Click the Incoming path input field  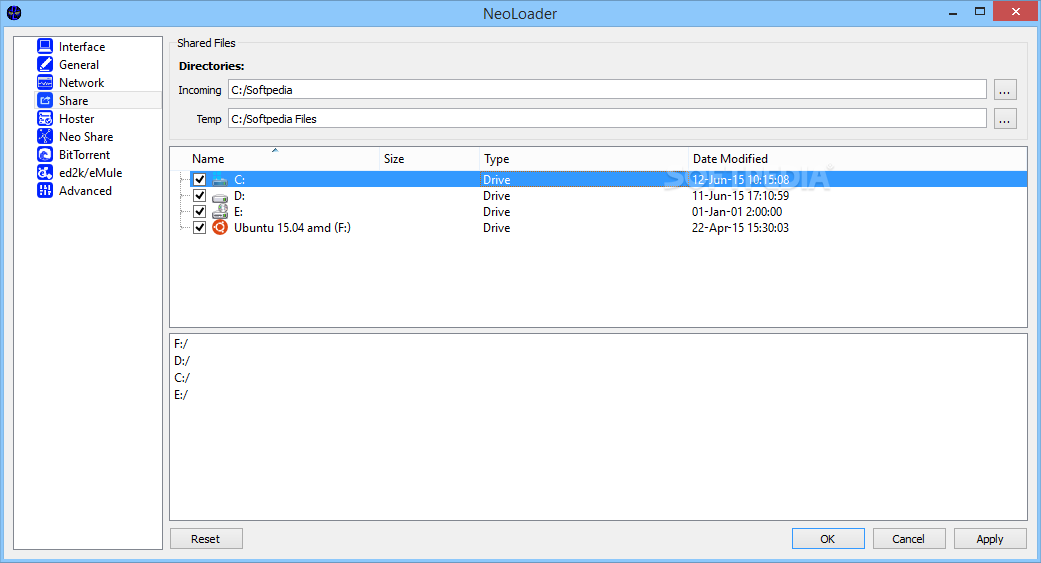coord(607,90)
